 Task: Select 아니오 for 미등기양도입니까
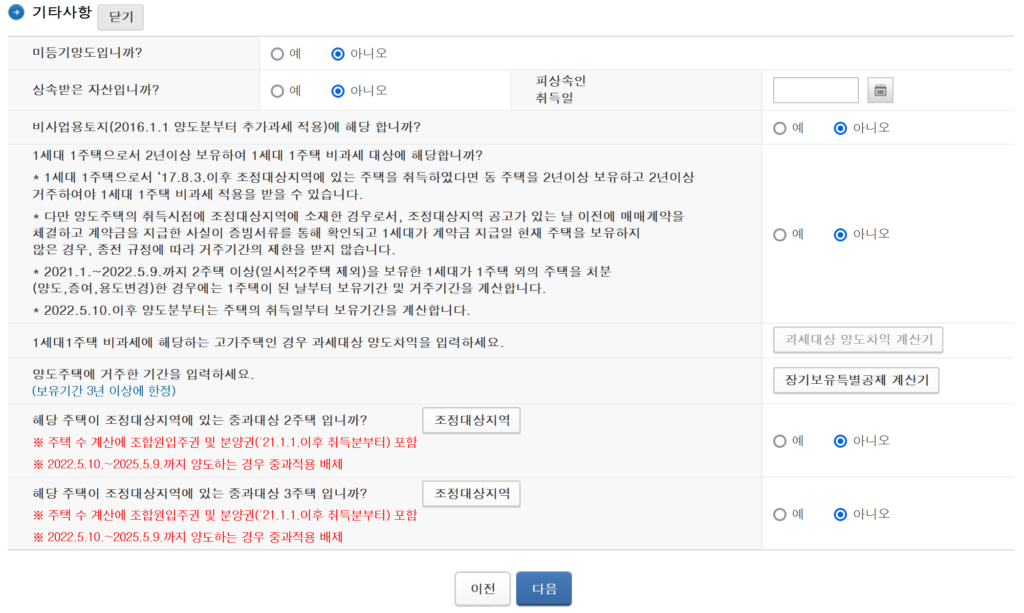pos(338,54)
